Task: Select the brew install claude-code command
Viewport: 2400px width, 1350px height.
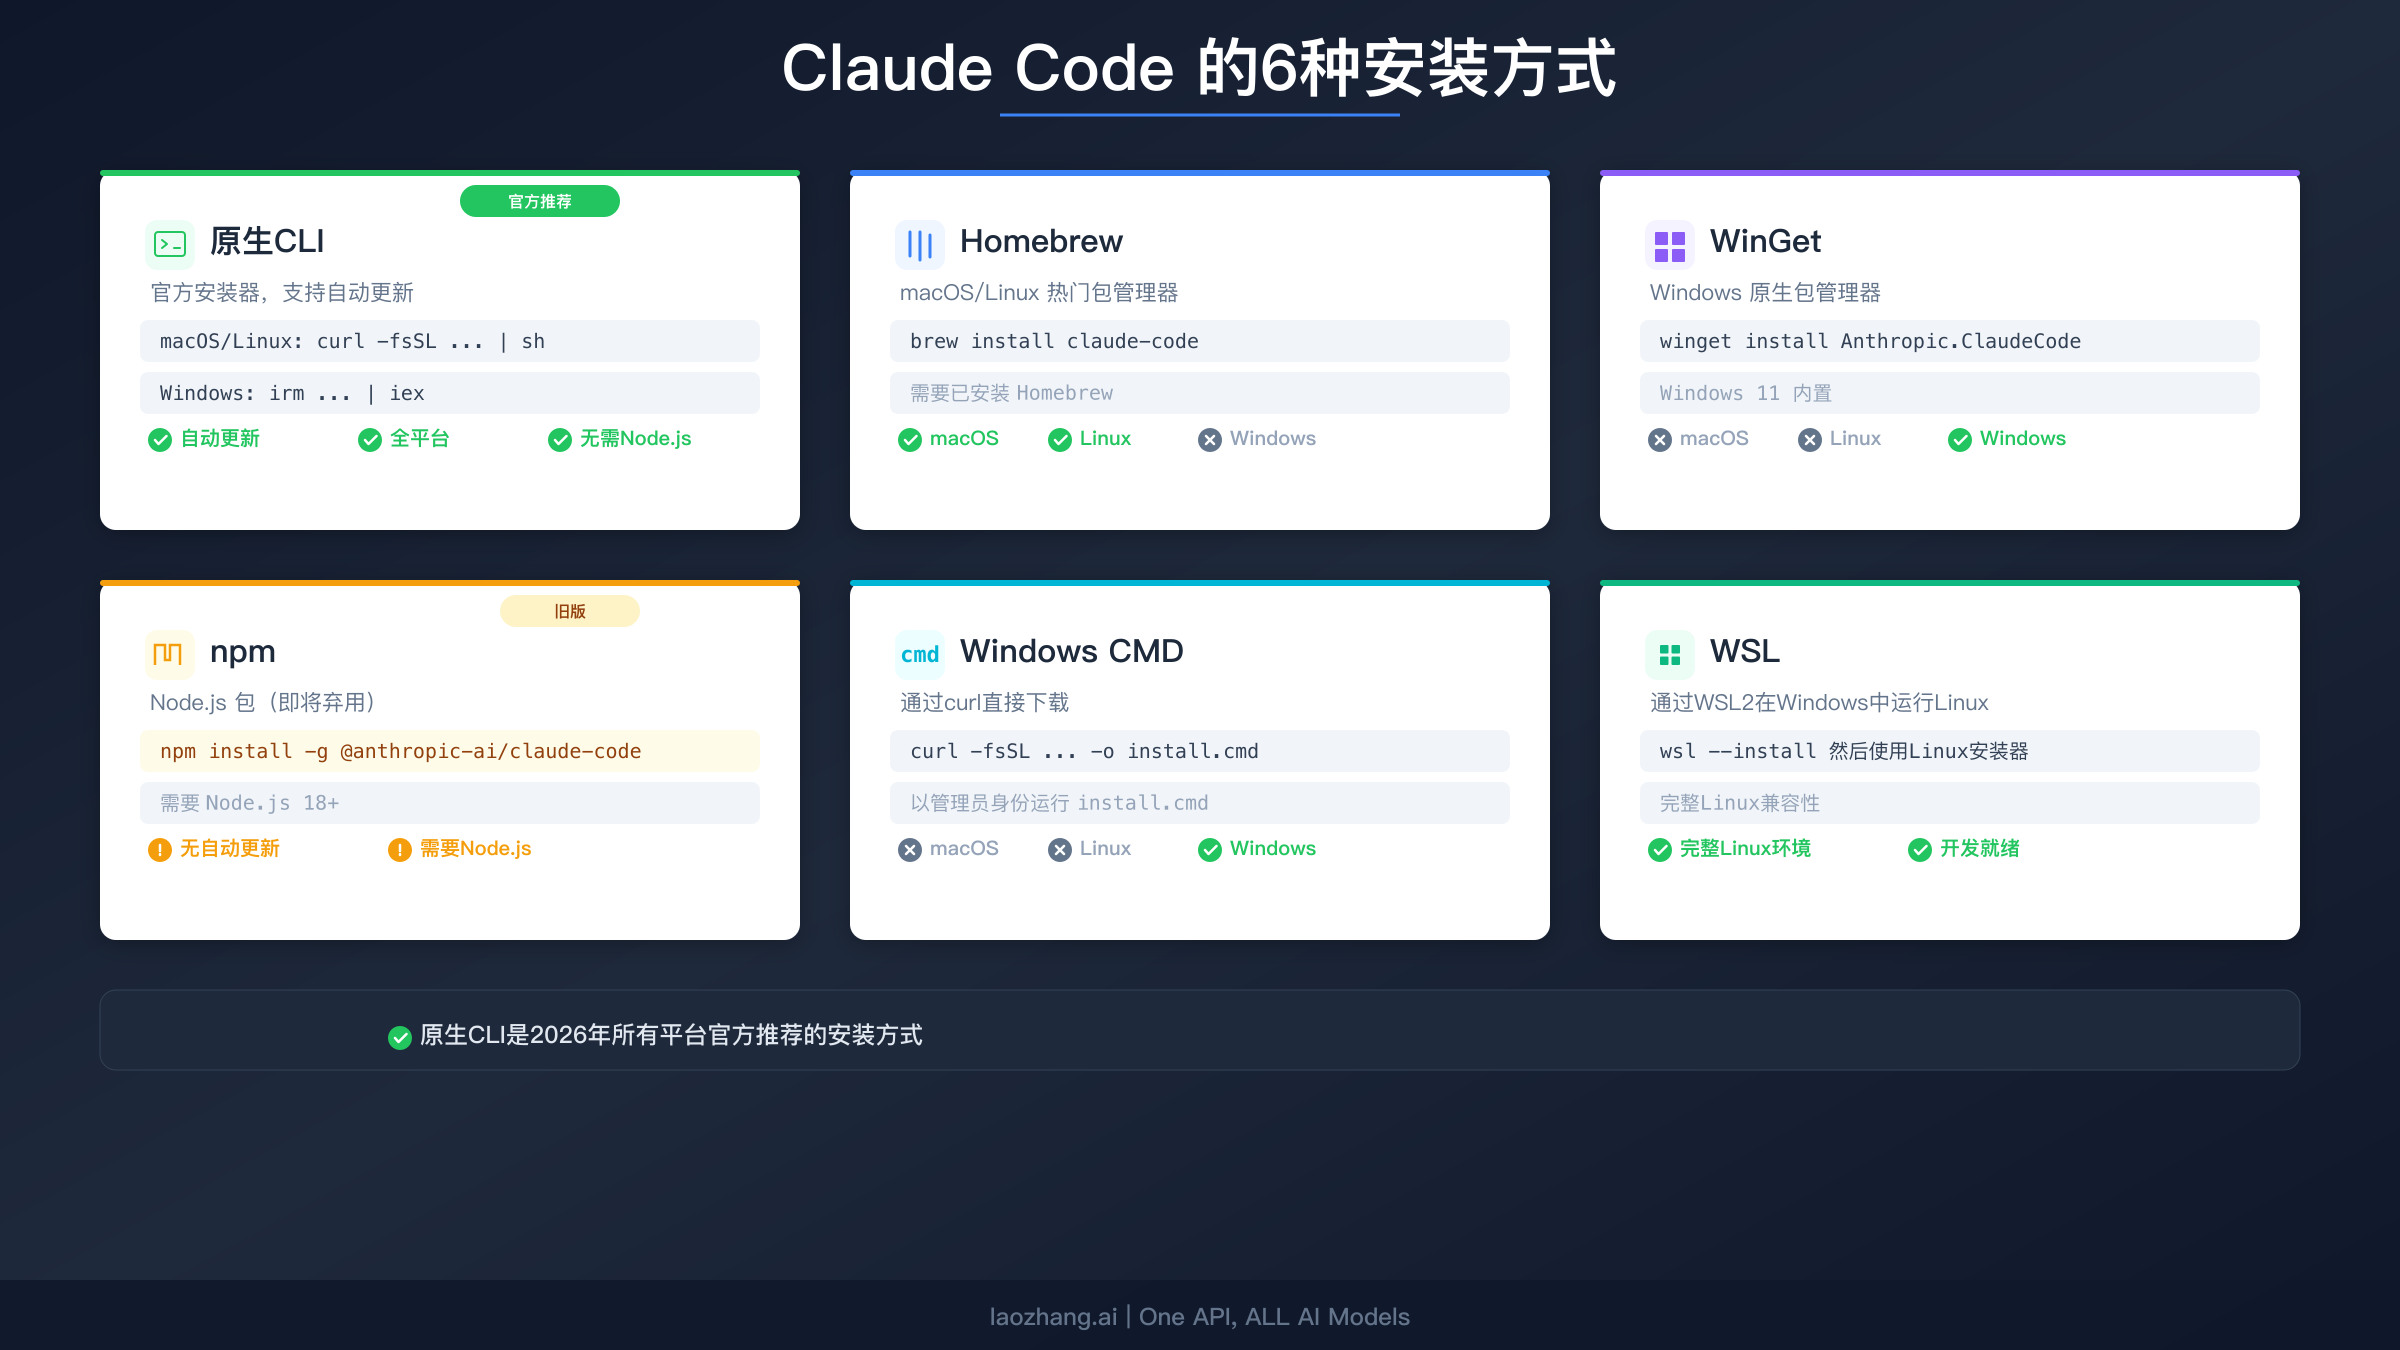Action: coord(1199,341)
